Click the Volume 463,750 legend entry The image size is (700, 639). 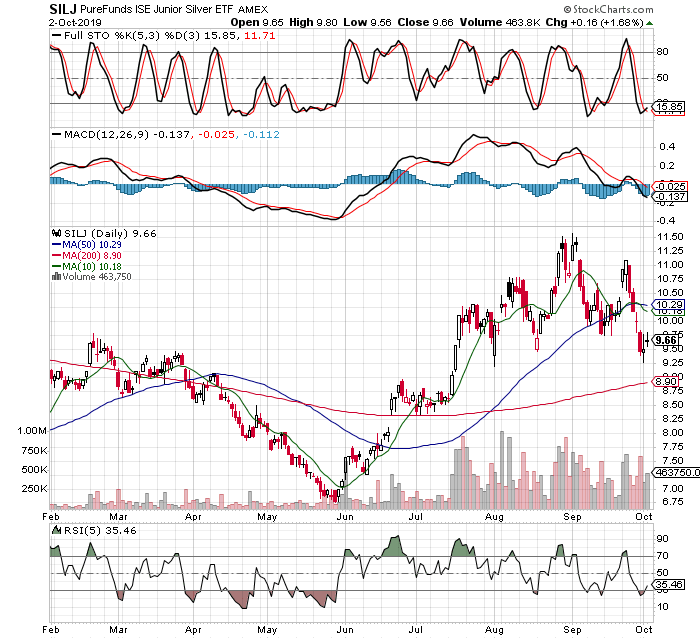click(97, 276)
